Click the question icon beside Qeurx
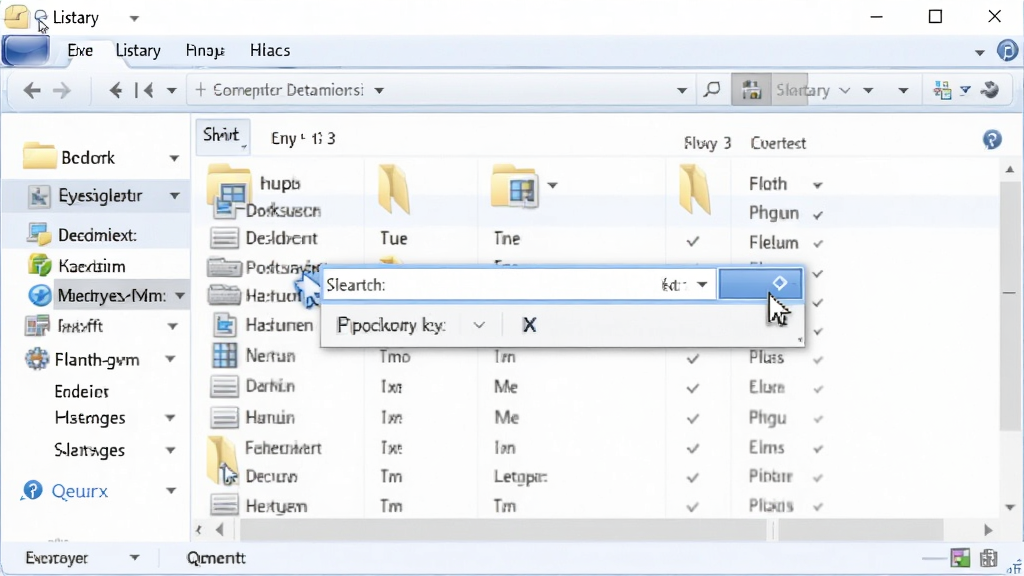 [31, 490]
